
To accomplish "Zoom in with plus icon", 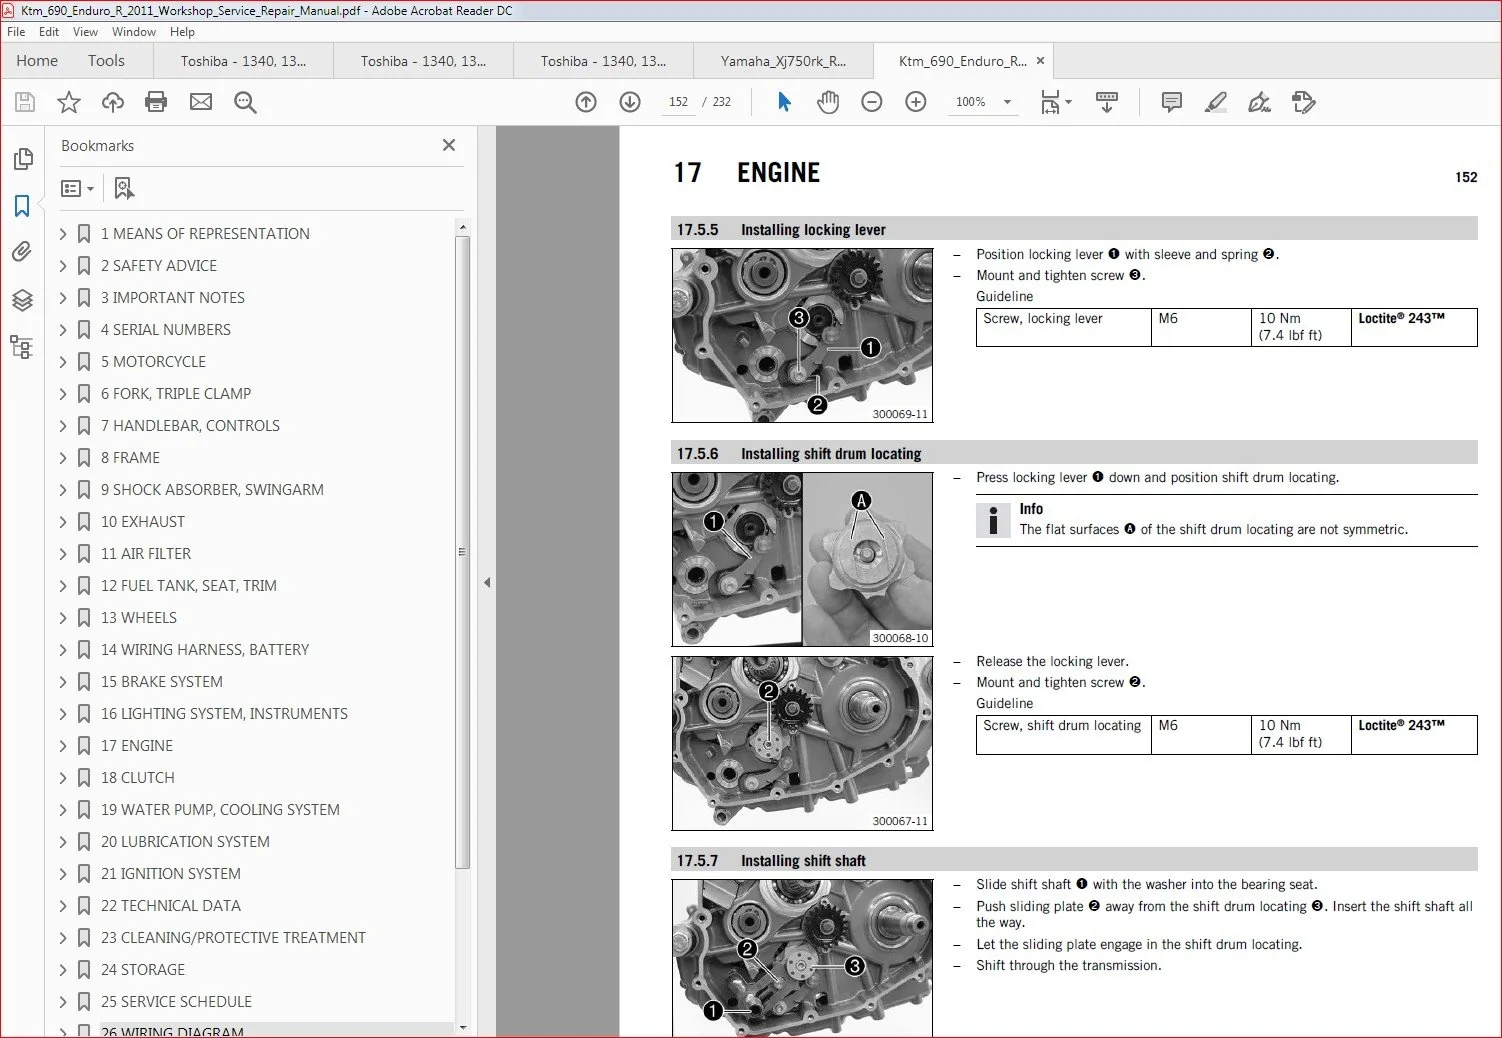I will (x=916, y=102).
